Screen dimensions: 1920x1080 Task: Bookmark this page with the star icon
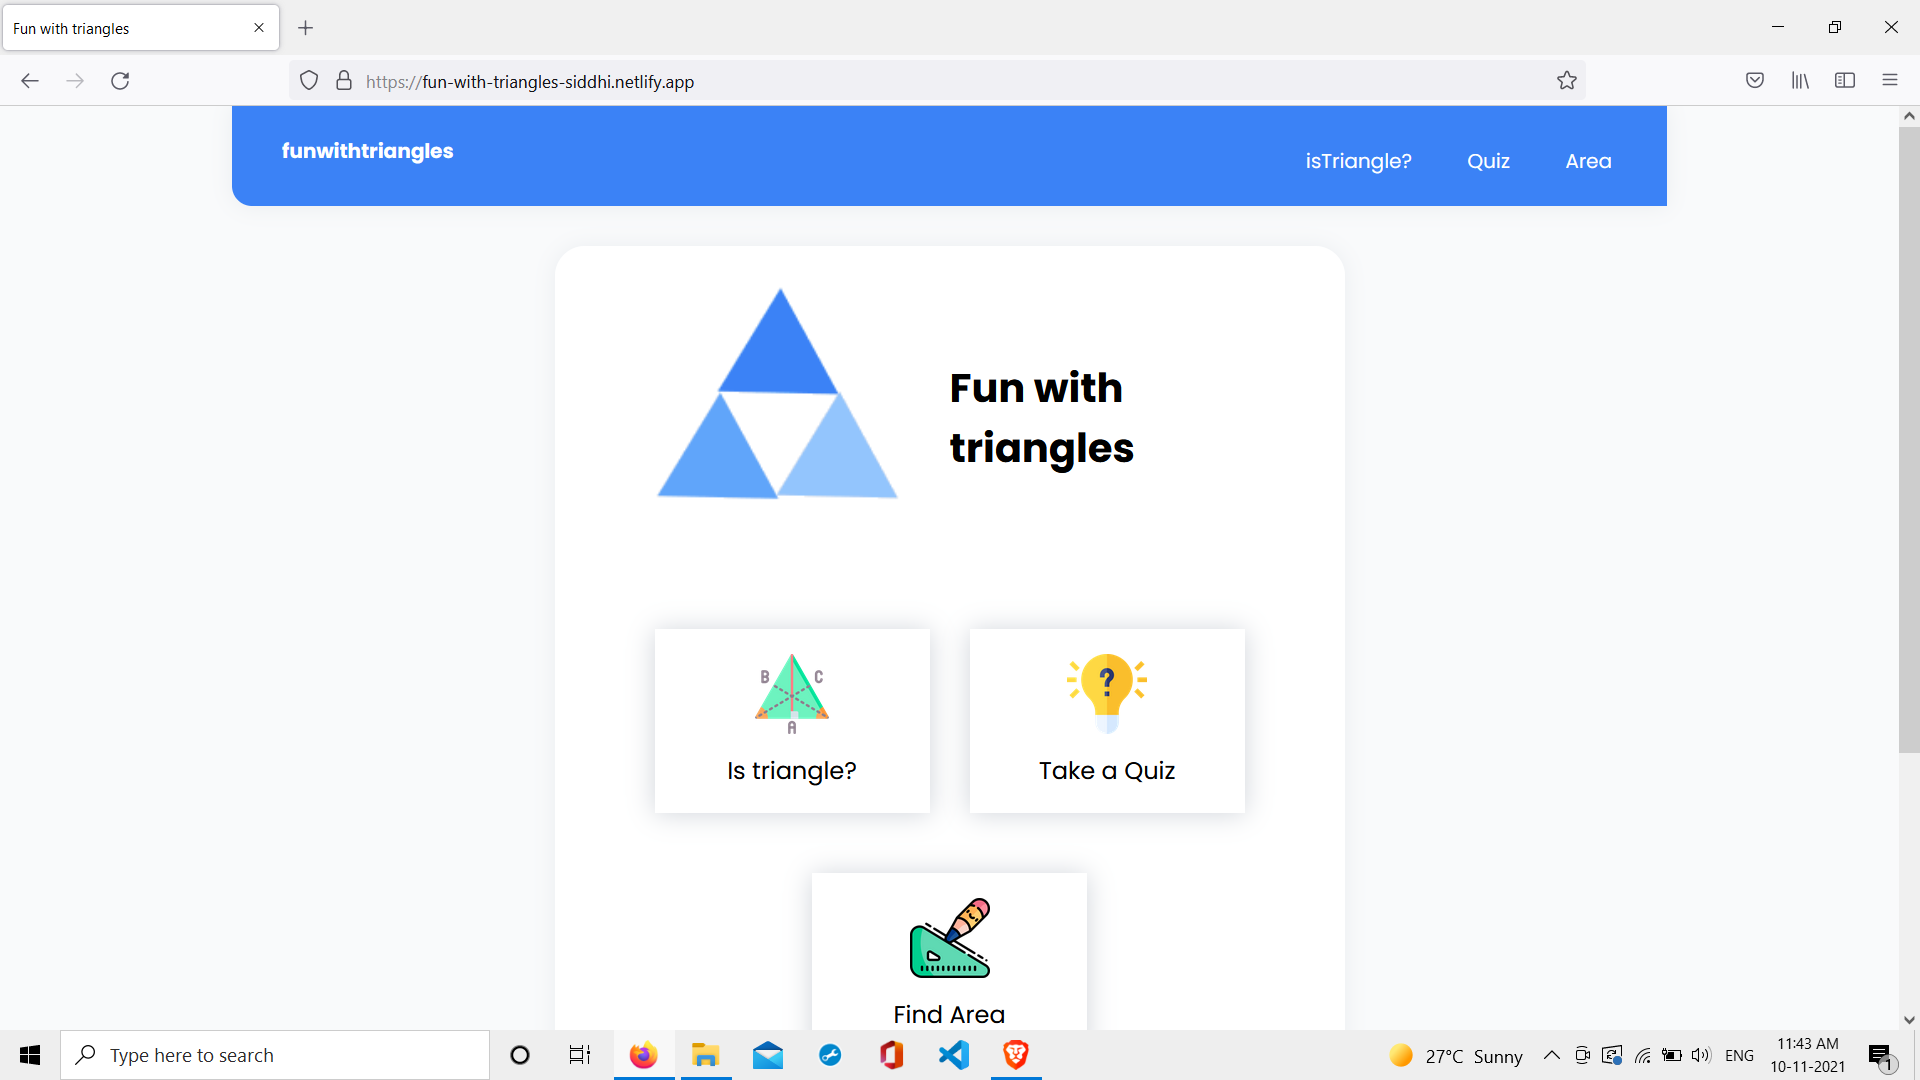1566,81
